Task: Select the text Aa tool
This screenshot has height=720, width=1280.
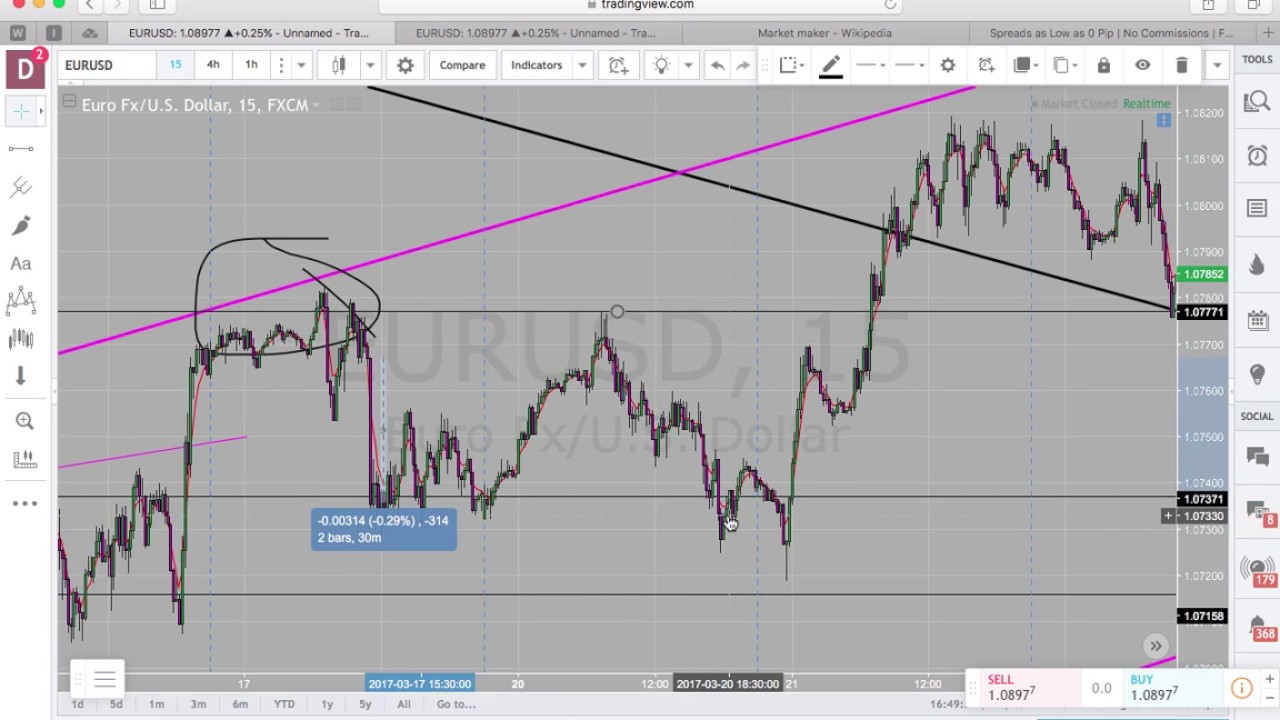Action: click(x=21, y=263)
